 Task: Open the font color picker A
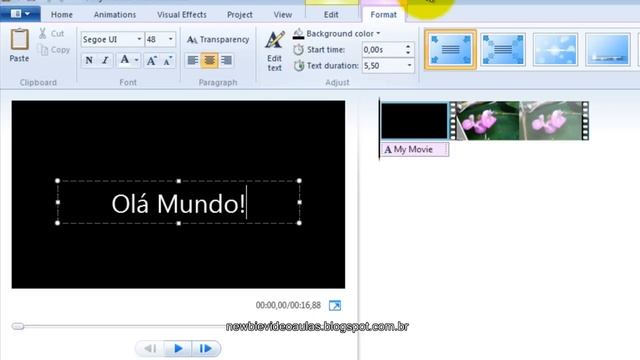[x=124, y=60]
